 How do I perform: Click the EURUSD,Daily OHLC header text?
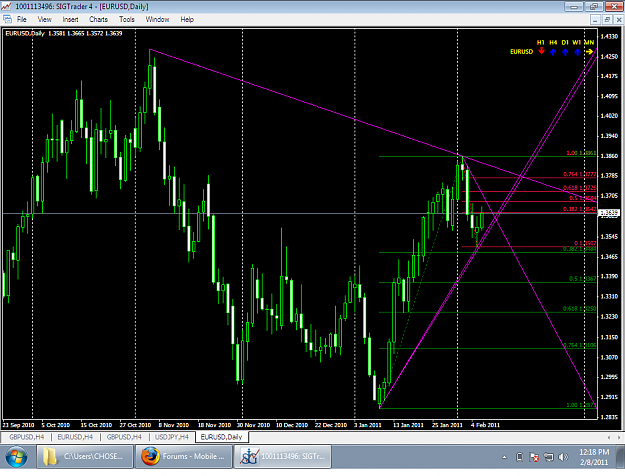click(64, 33)
